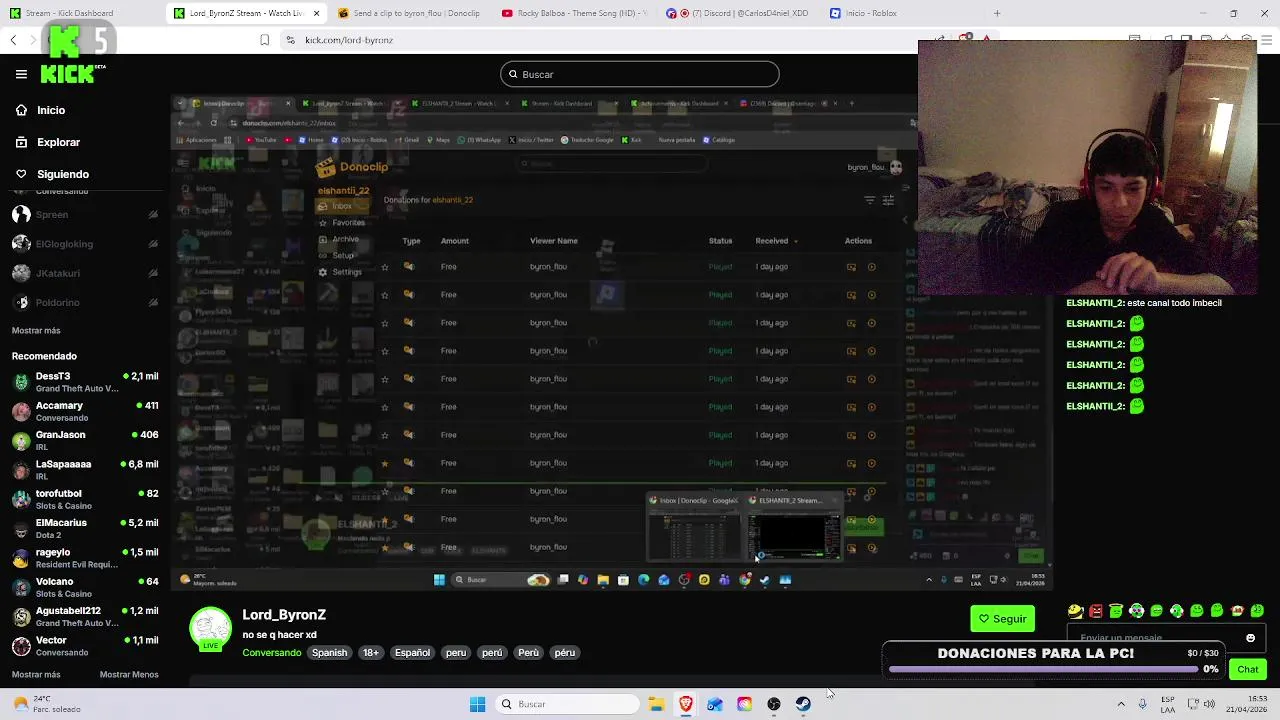
Task: Open Poldorino's channel in sidebar
Action: click(x=85, y=302)
